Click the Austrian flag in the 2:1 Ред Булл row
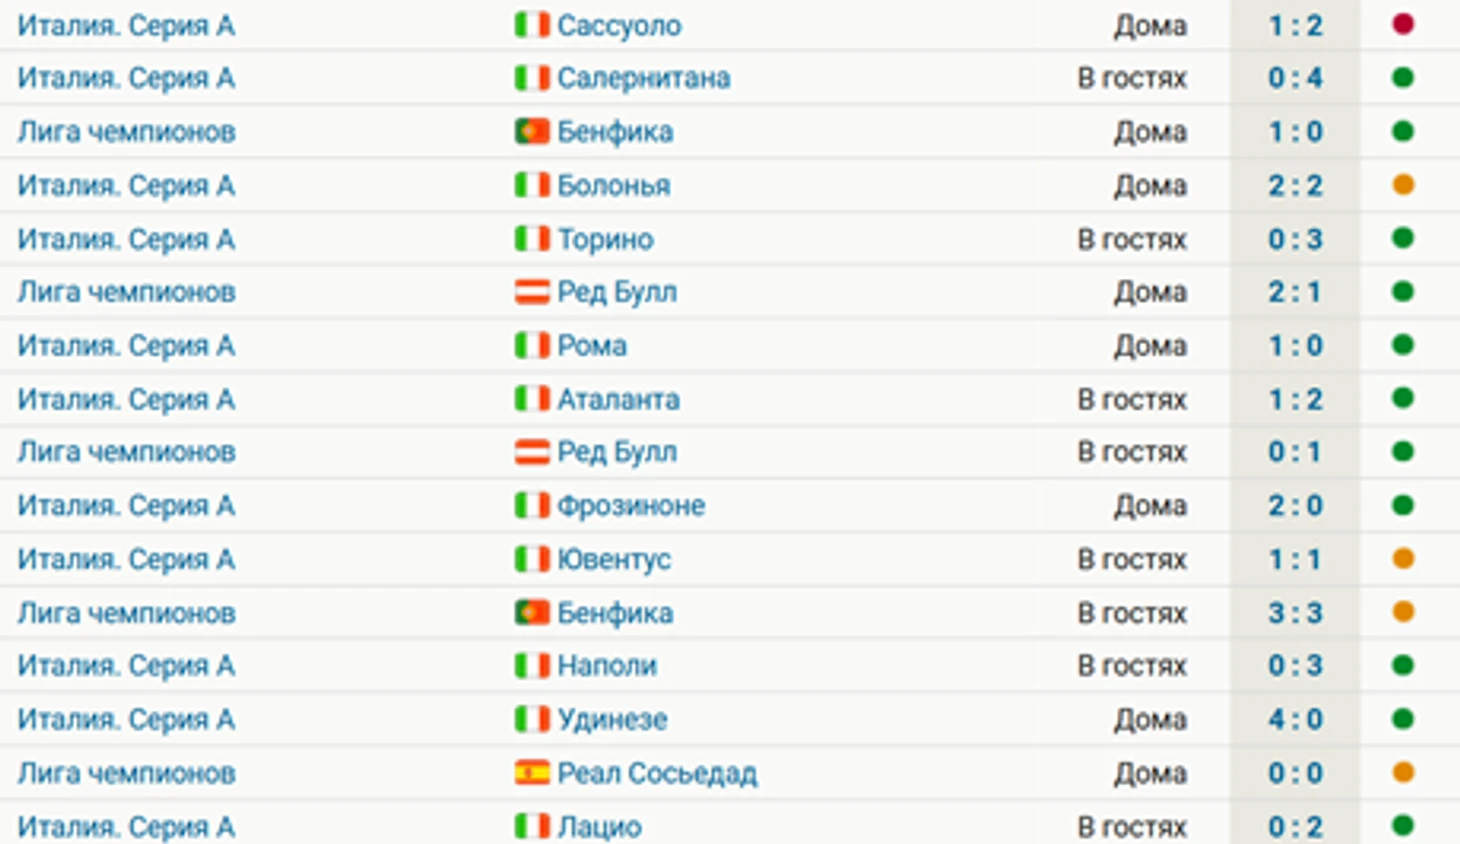Viewport: 1460px width, 844px height. tap(532, 292)
